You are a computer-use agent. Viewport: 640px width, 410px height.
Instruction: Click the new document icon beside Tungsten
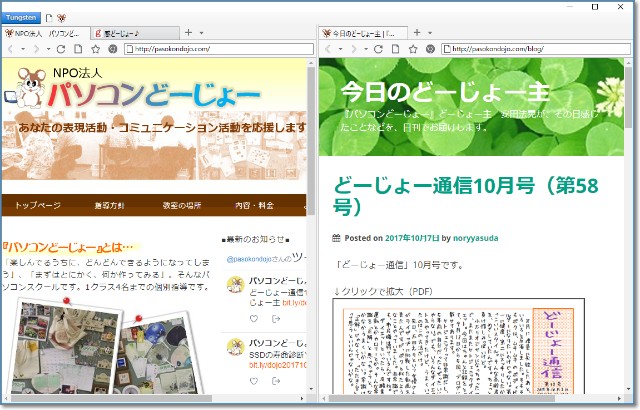click(49, 17)
